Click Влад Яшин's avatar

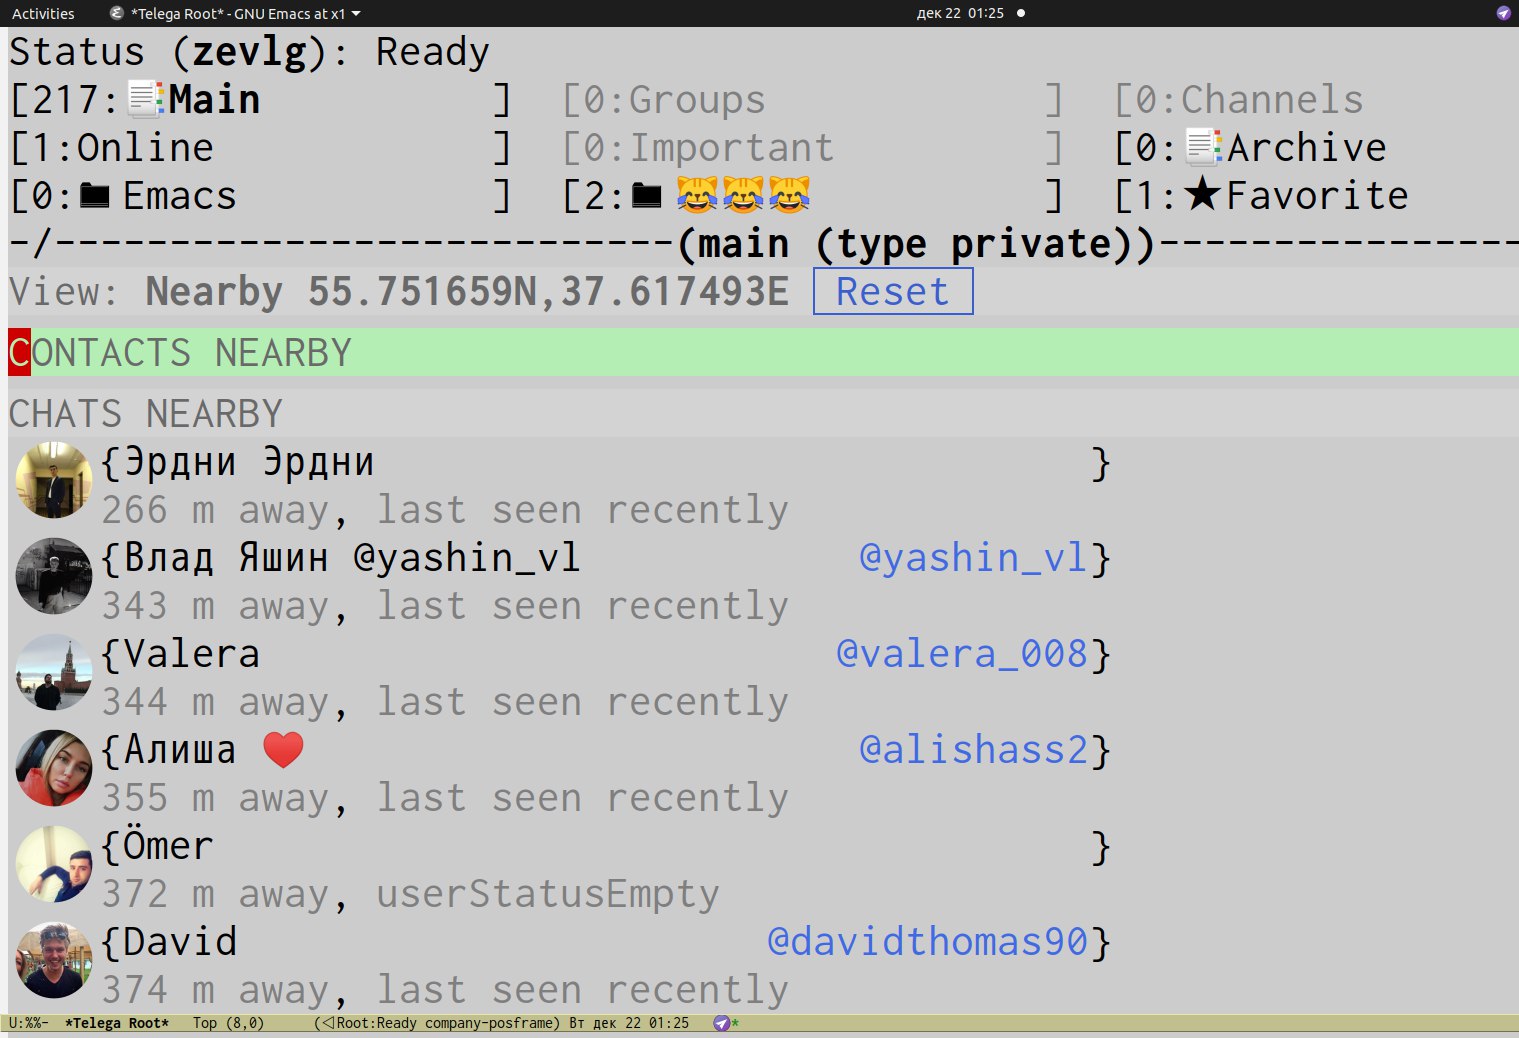click(x=54, y=576)
